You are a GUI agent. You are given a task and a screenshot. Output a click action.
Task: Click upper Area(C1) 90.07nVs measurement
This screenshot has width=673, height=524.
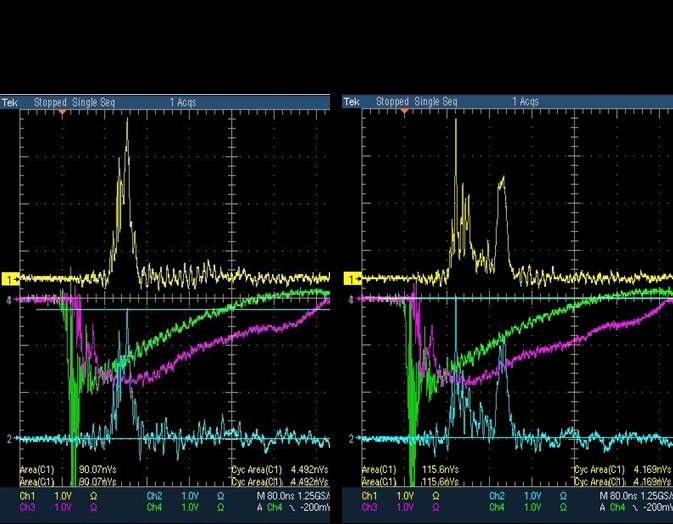pyautogui.click(x=68, y=469)
